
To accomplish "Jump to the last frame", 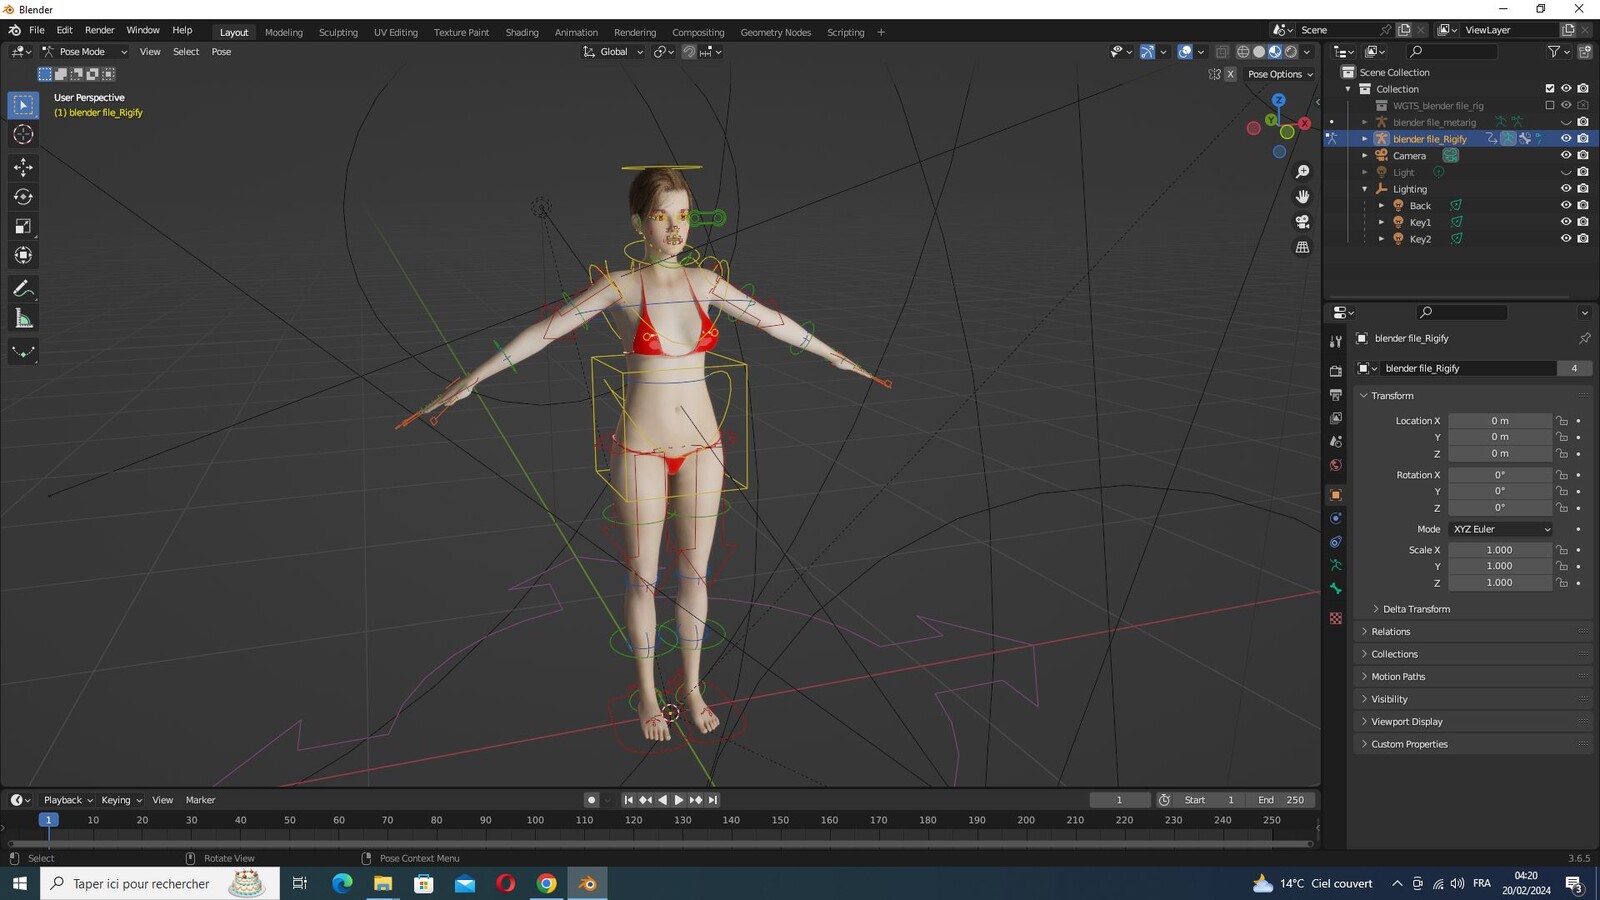I will 713,800.
